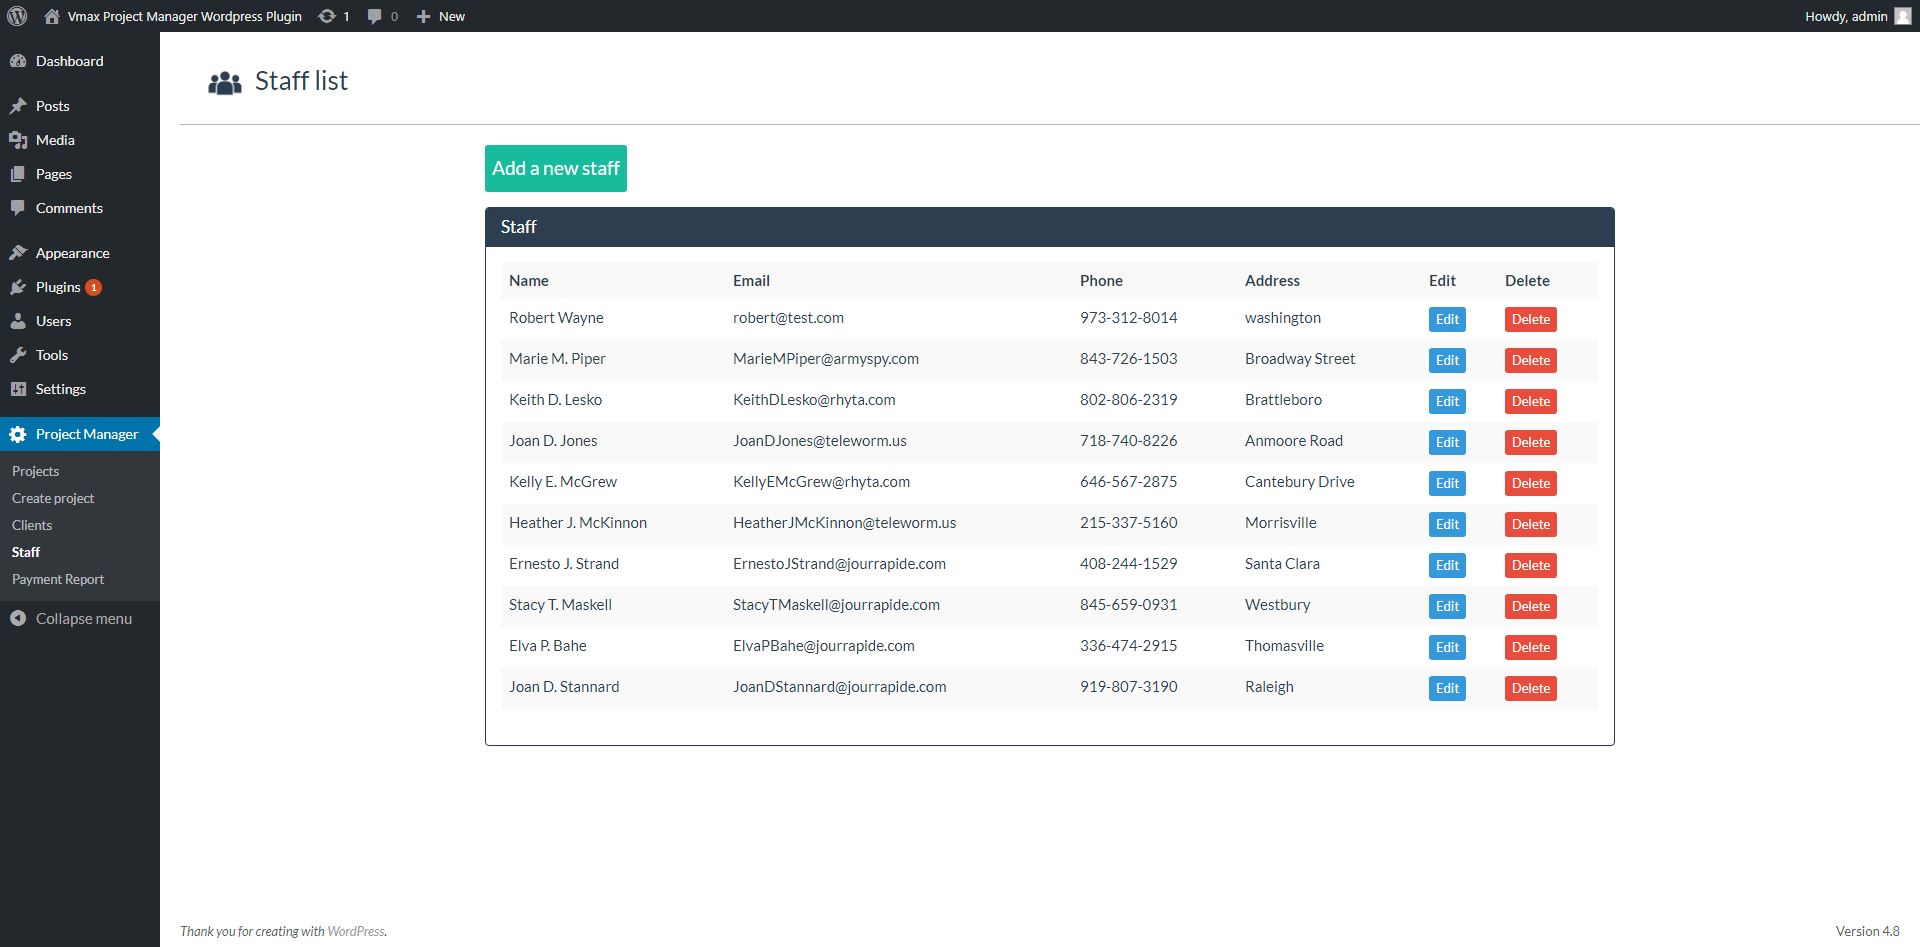Click the Settings sliders icon
Viewport: 1920px width, 947px height.
(18, 389)
